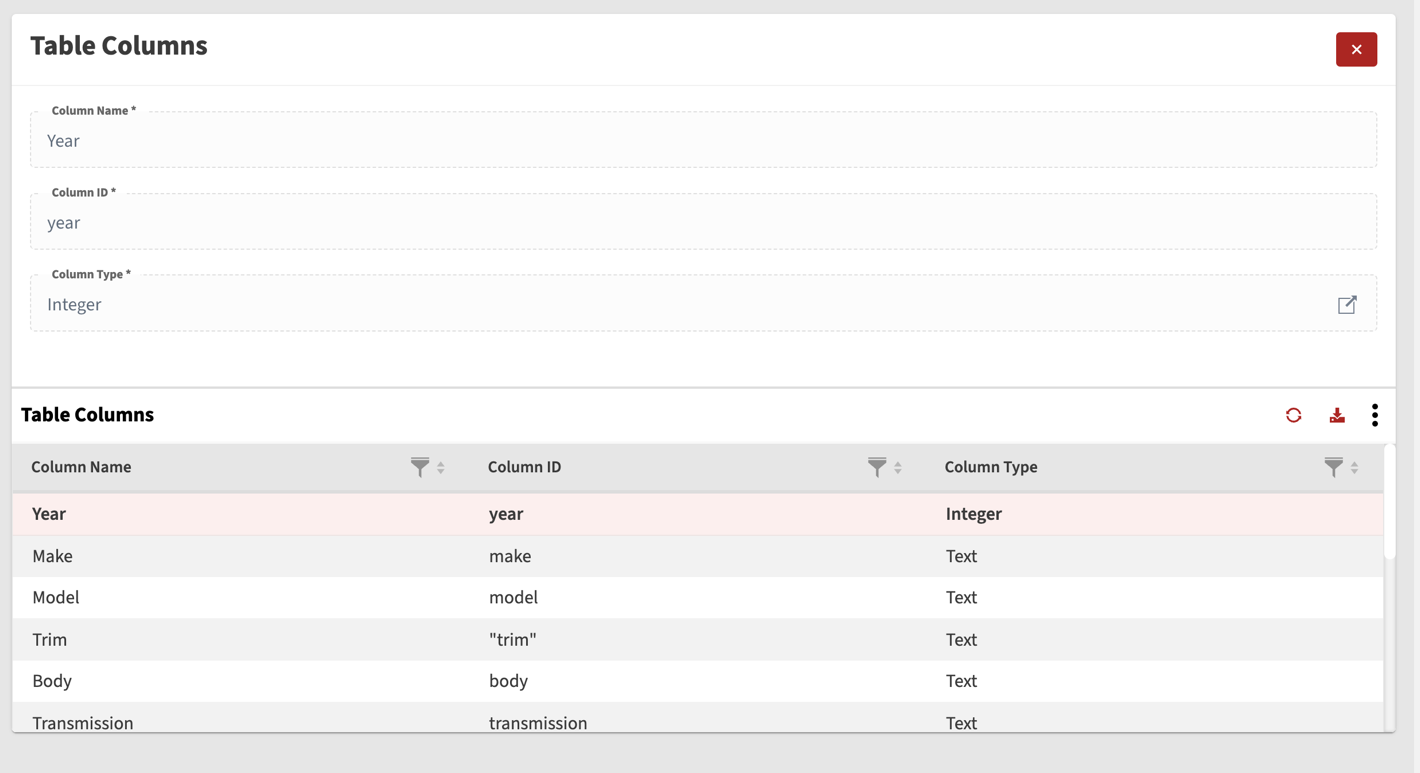This screenshot has width=1420, height=773.
Task: Click the refresh icon in Table Columns
Action: pos(1293,415)
